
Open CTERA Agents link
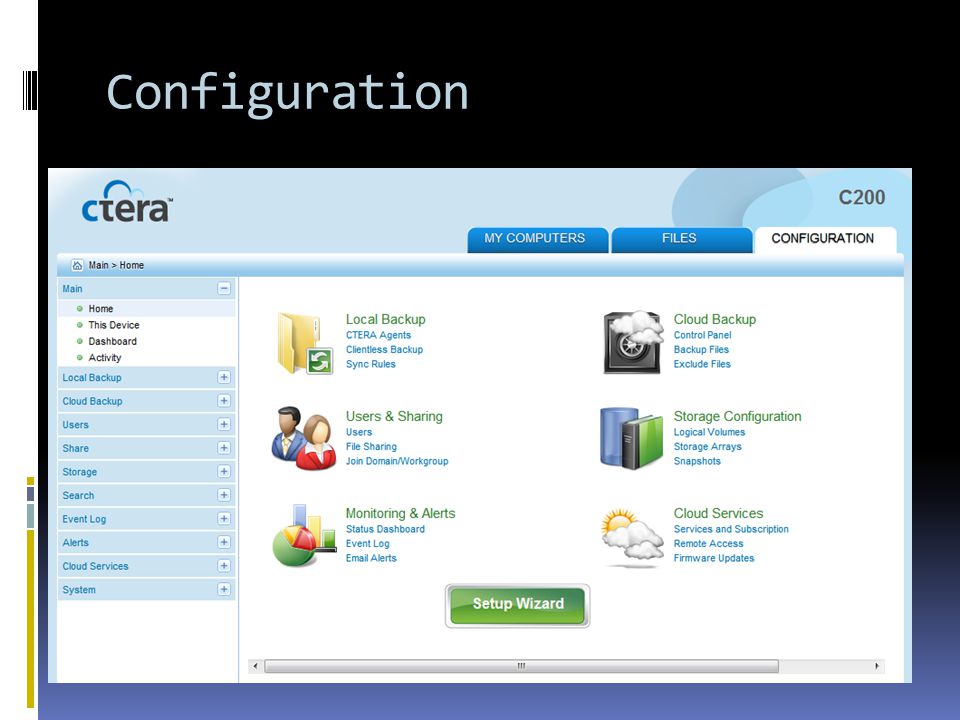coord(378,335)
